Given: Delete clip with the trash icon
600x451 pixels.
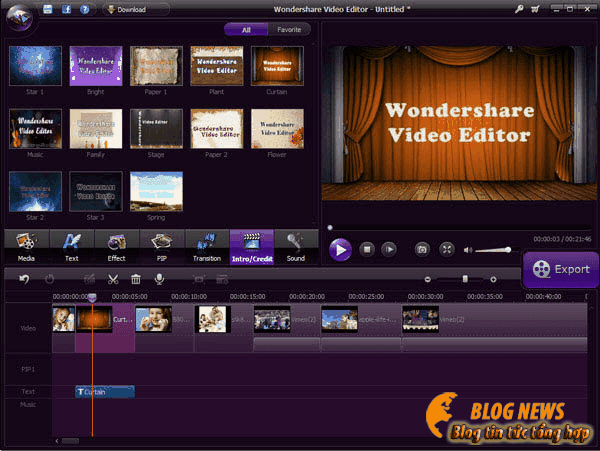Looking at the screenshot, I should point(136,279).
